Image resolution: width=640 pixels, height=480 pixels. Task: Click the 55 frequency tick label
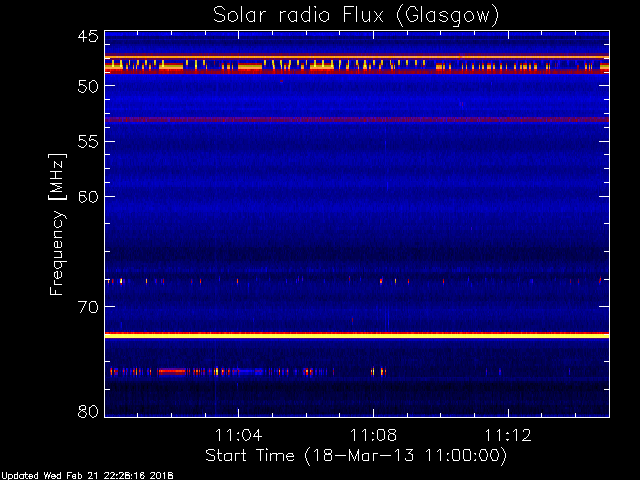point(88,142)
